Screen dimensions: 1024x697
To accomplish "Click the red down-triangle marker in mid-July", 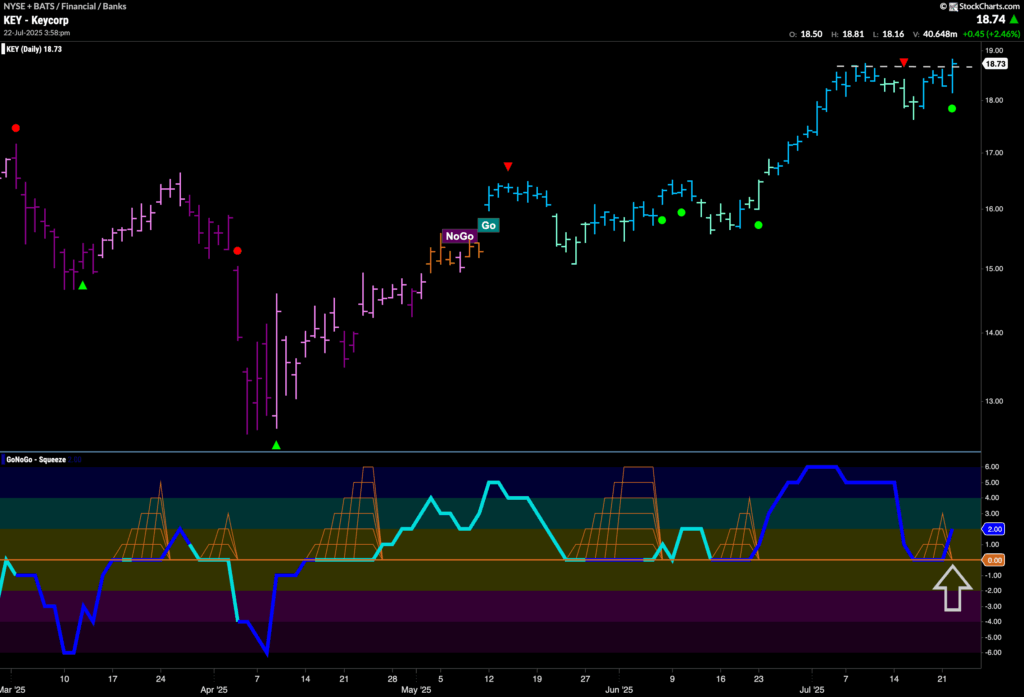I will (904, 63).
